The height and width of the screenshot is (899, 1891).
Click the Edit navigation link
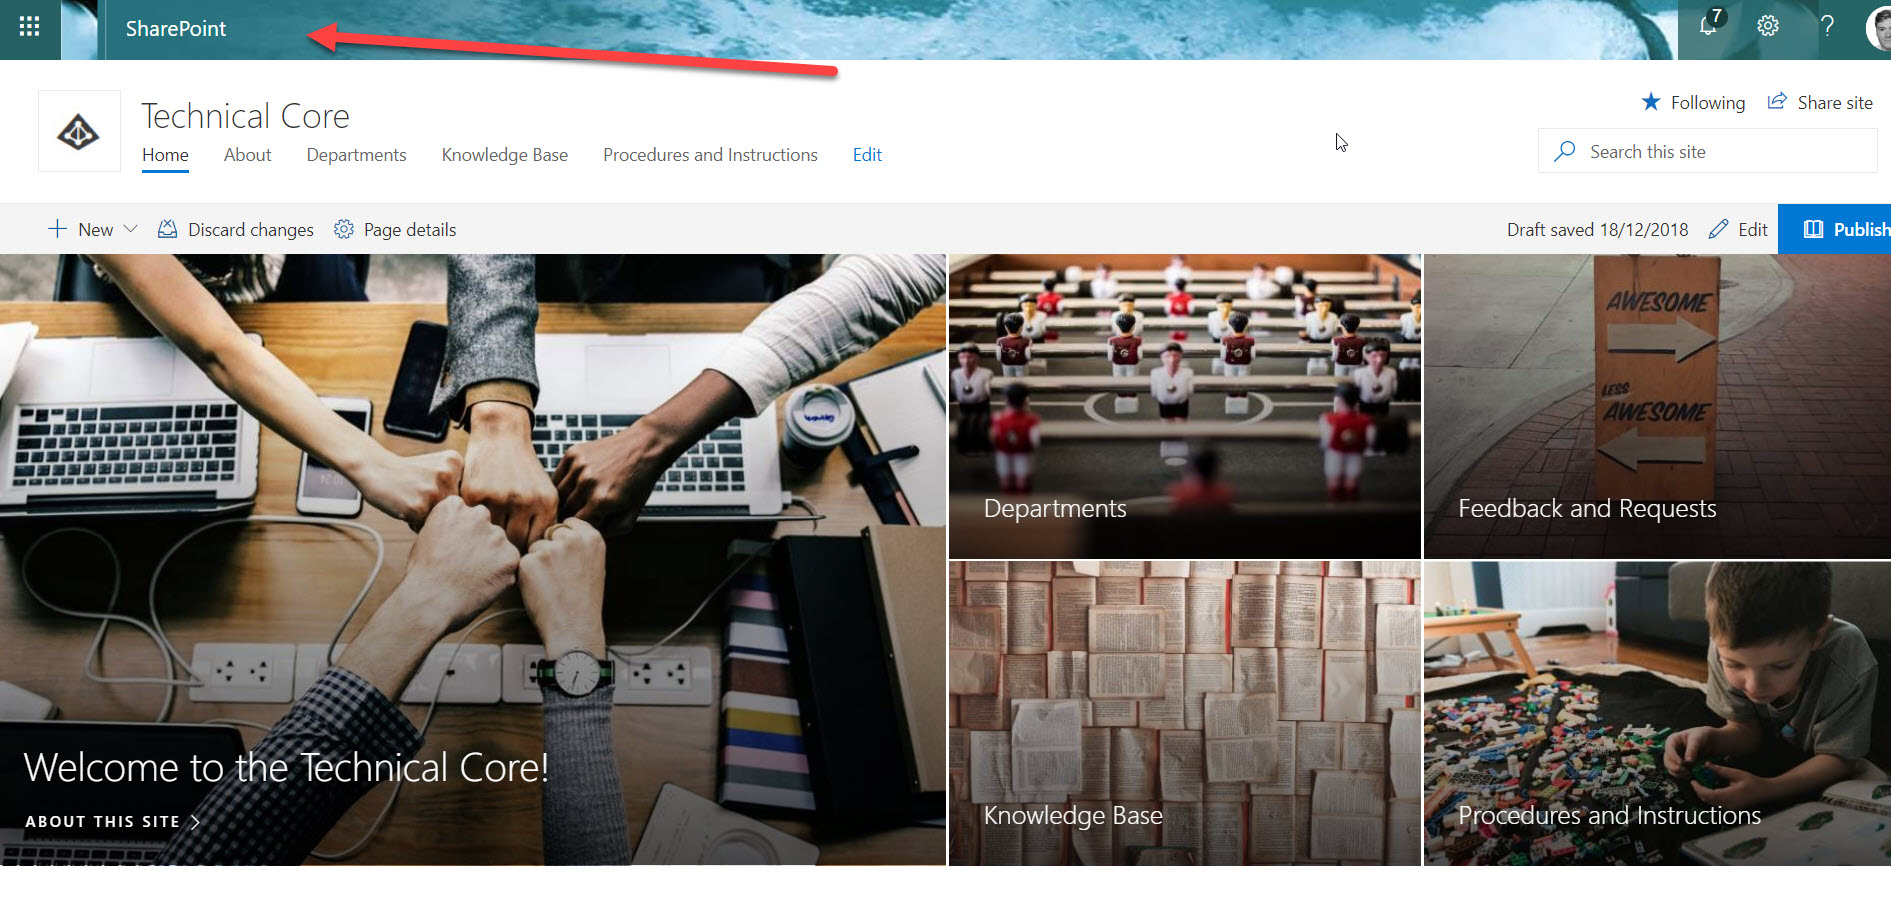click(x=867, y=155)
